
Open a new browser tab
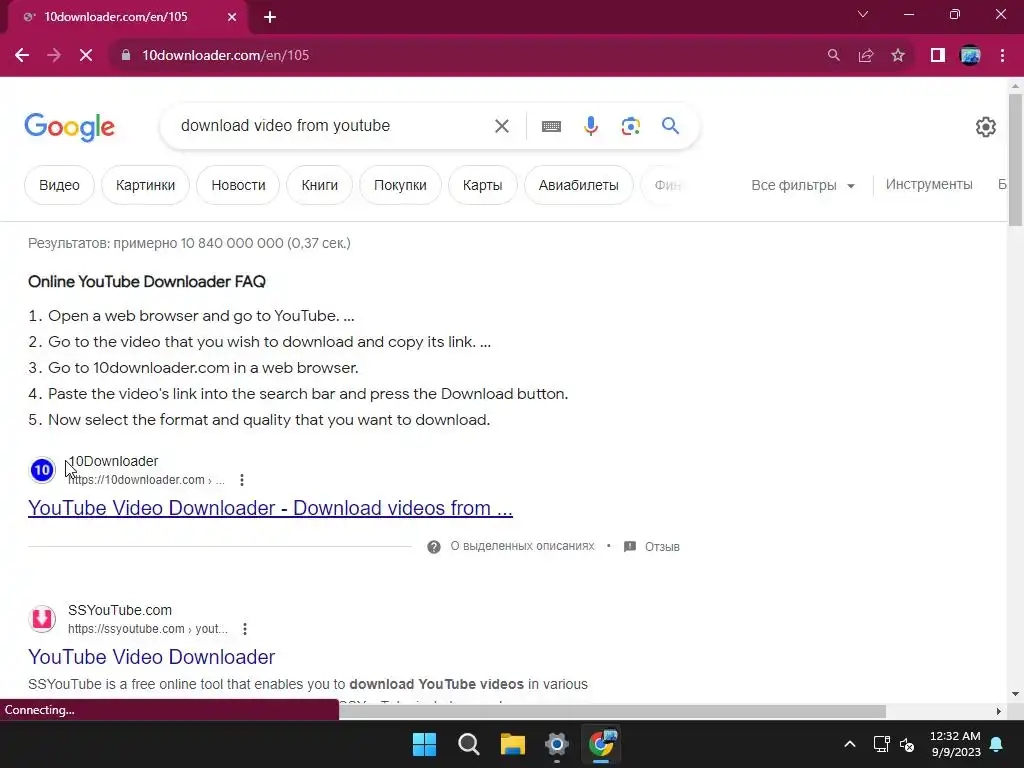pyautogui.click(x=270, y=18)
